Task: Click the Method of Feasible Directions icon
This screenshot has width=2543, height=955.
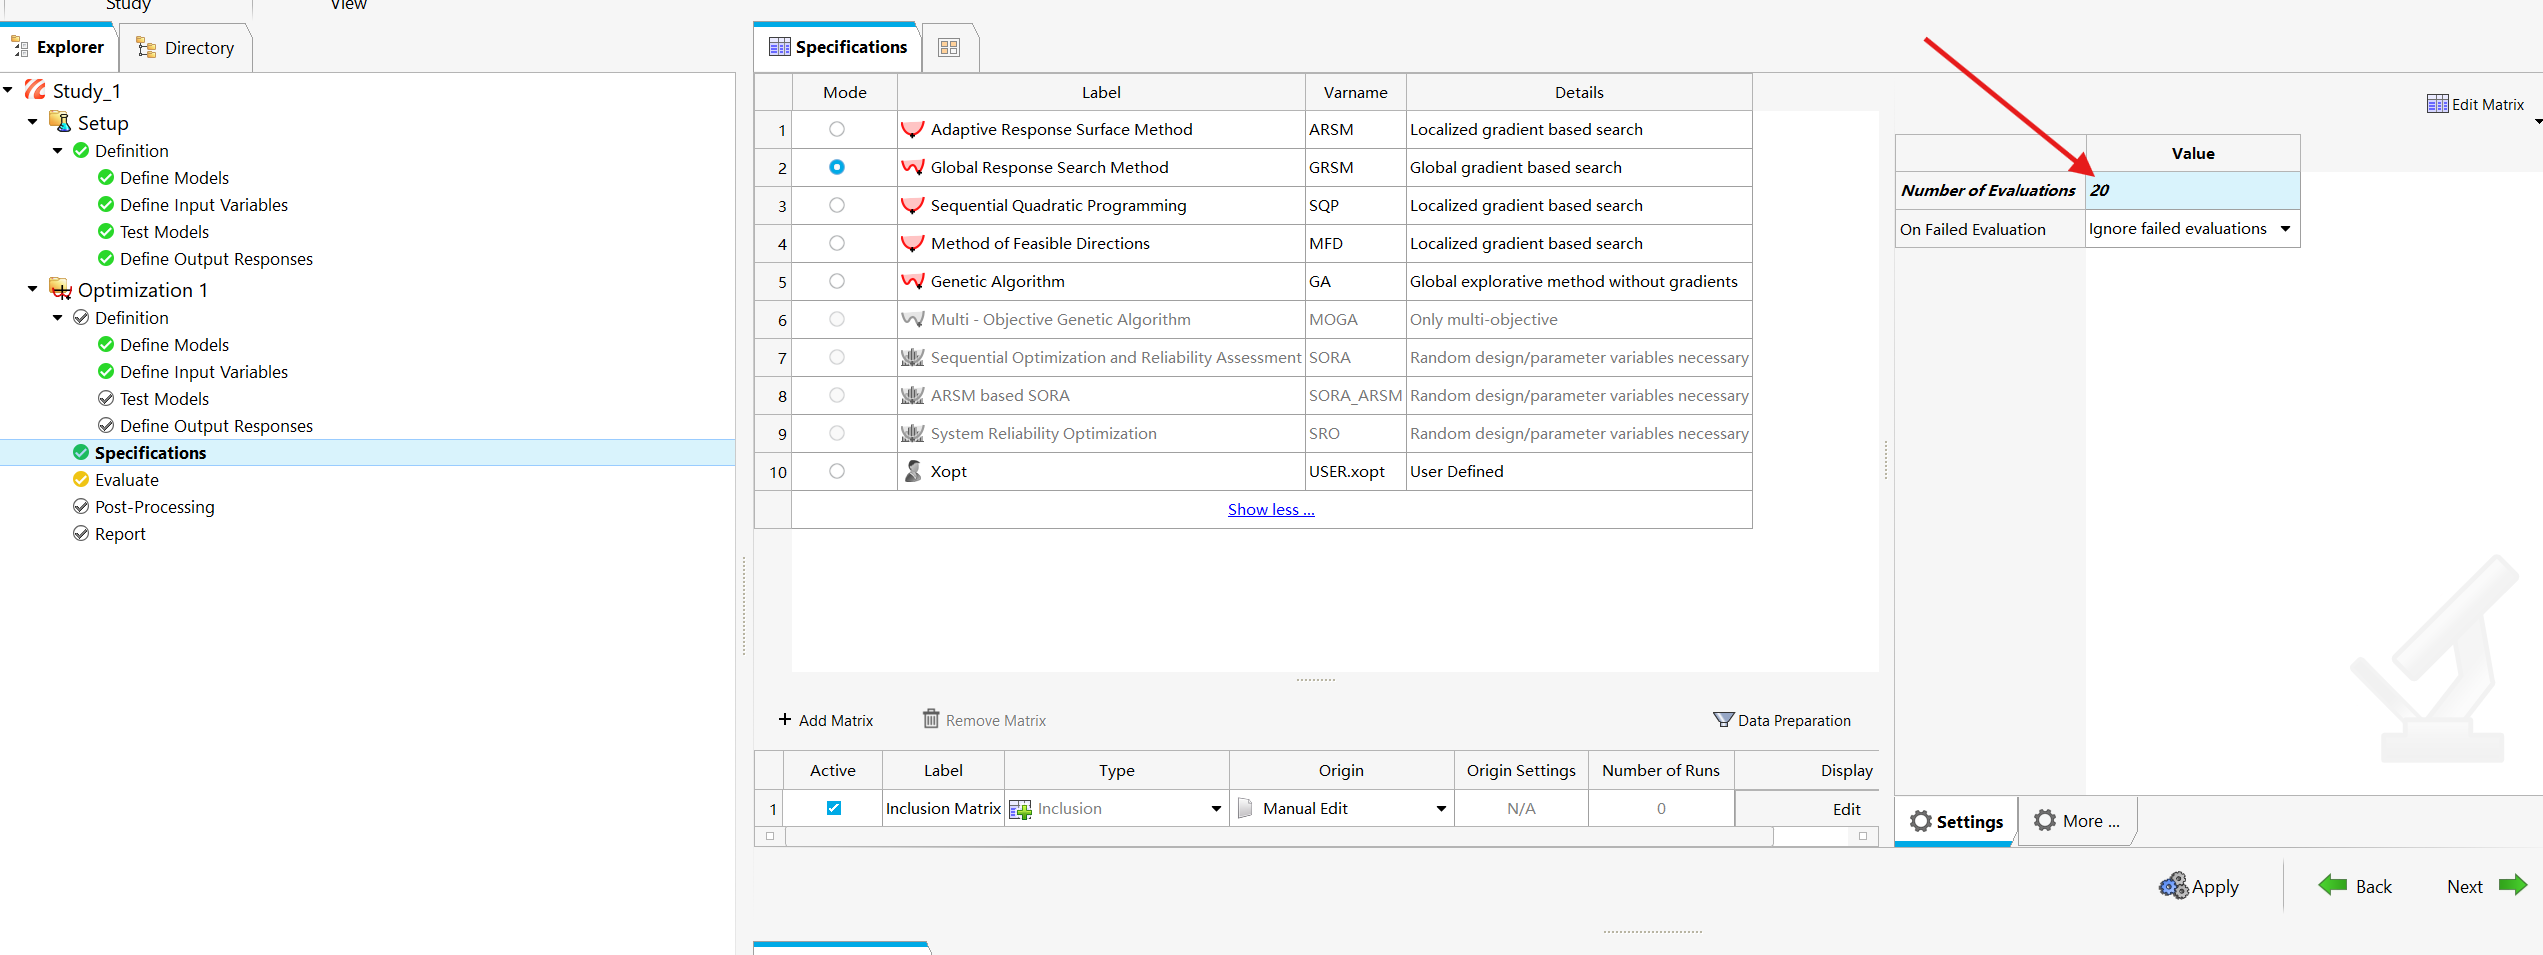Action: coord(912,243)
